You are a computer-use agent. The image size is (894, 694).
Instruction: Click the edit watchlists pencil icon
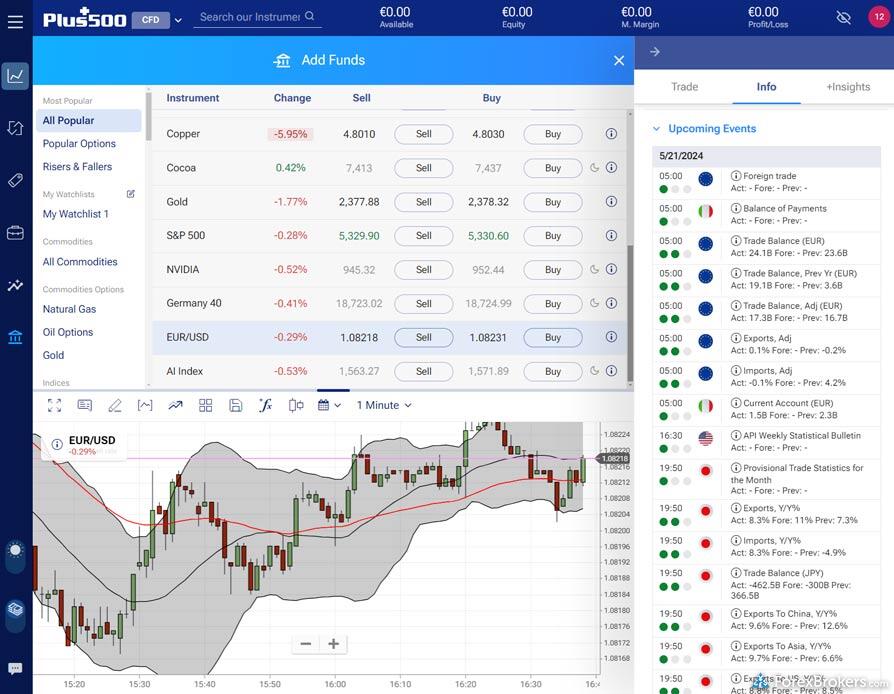[x=130, y=194]
